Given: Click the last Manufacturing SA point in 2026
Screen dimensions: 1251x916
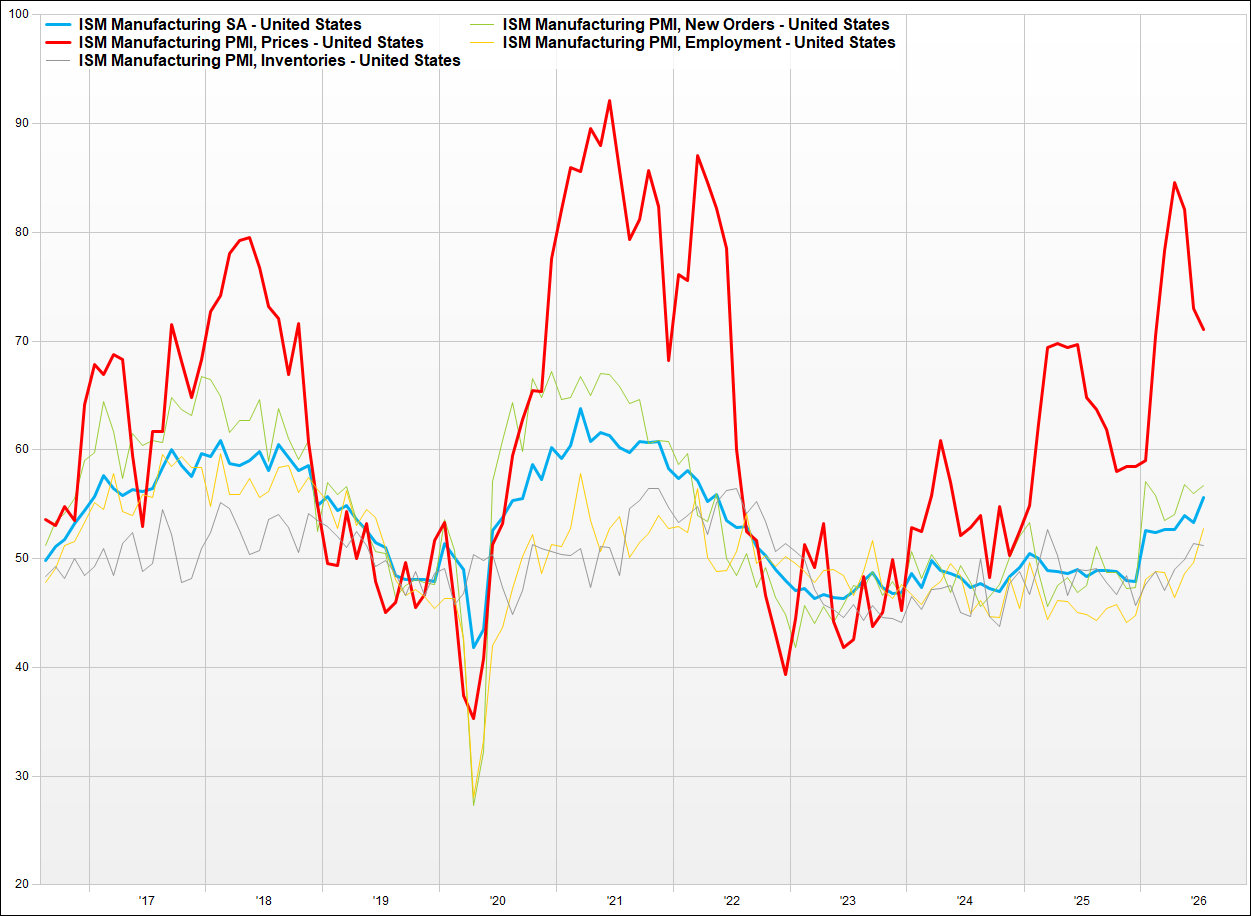Looking at the screenshot, I should 1203,497.
